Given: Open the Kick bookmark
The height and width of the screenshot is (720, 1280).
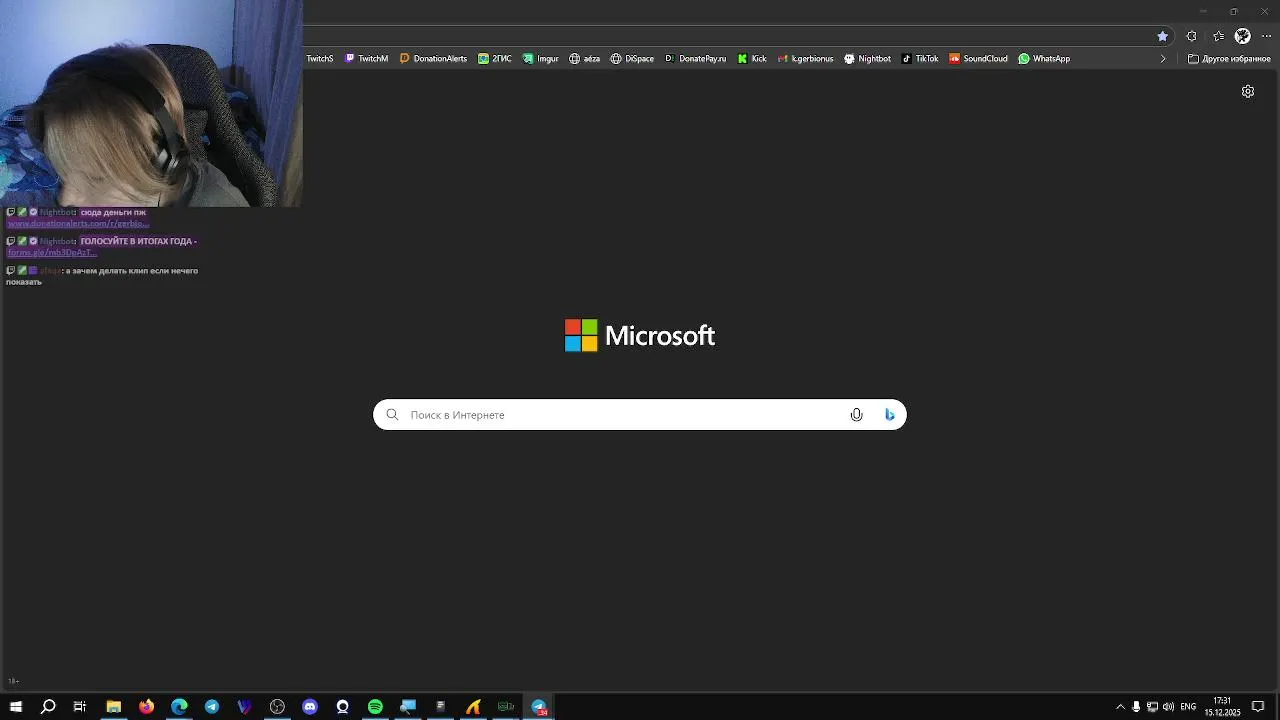Looking at the screenshot, I should 752,59.
